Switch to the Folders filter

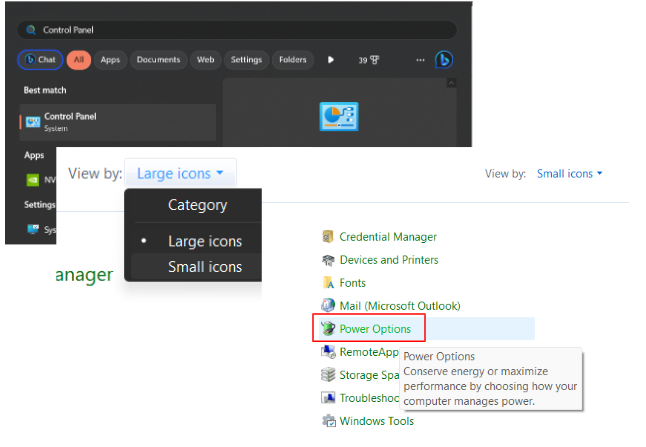coord(293,60)
